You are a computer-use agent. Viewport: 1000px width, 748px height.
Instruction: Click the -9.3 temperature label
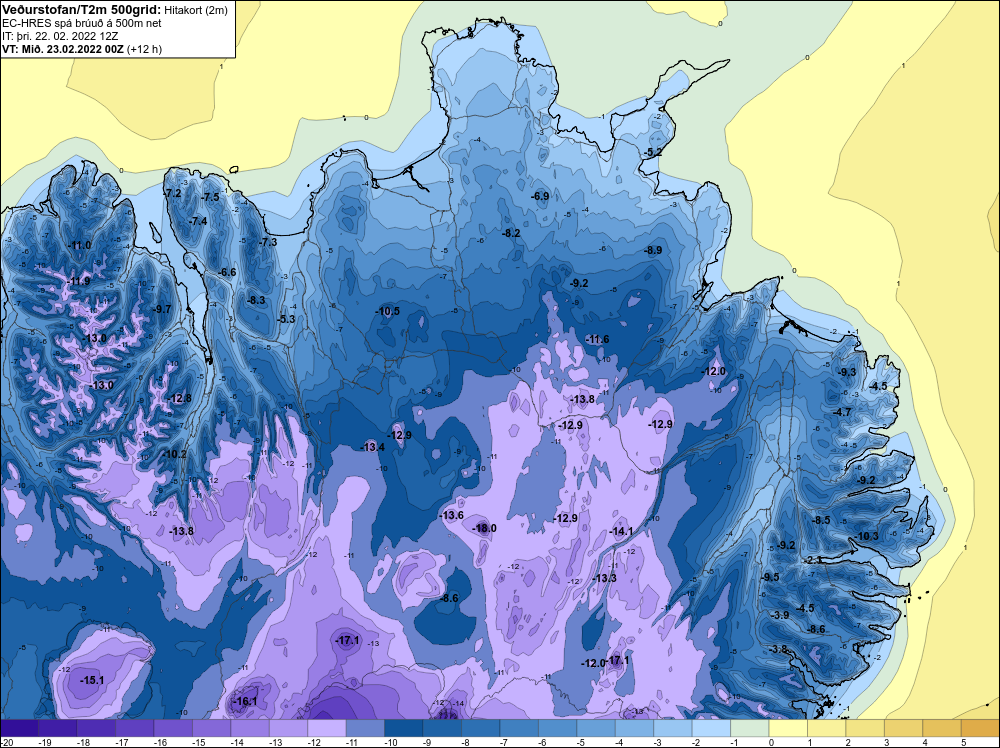[847, 372]
